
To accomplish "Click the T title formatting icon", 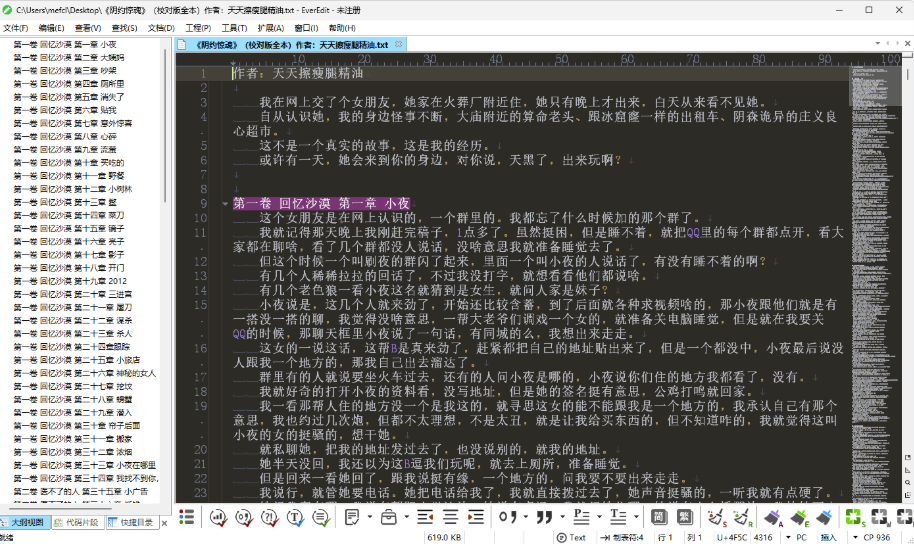I will [x=618, y=517].
